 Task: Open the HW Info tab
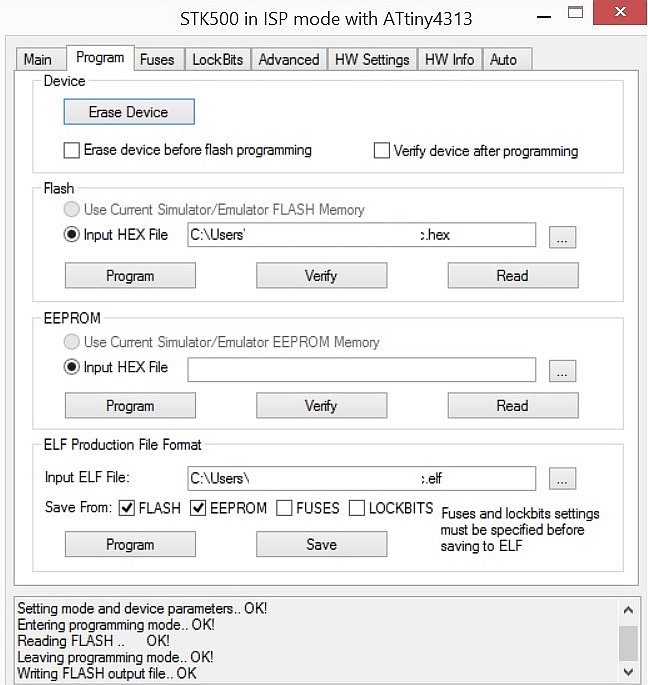tap(450, 59)
